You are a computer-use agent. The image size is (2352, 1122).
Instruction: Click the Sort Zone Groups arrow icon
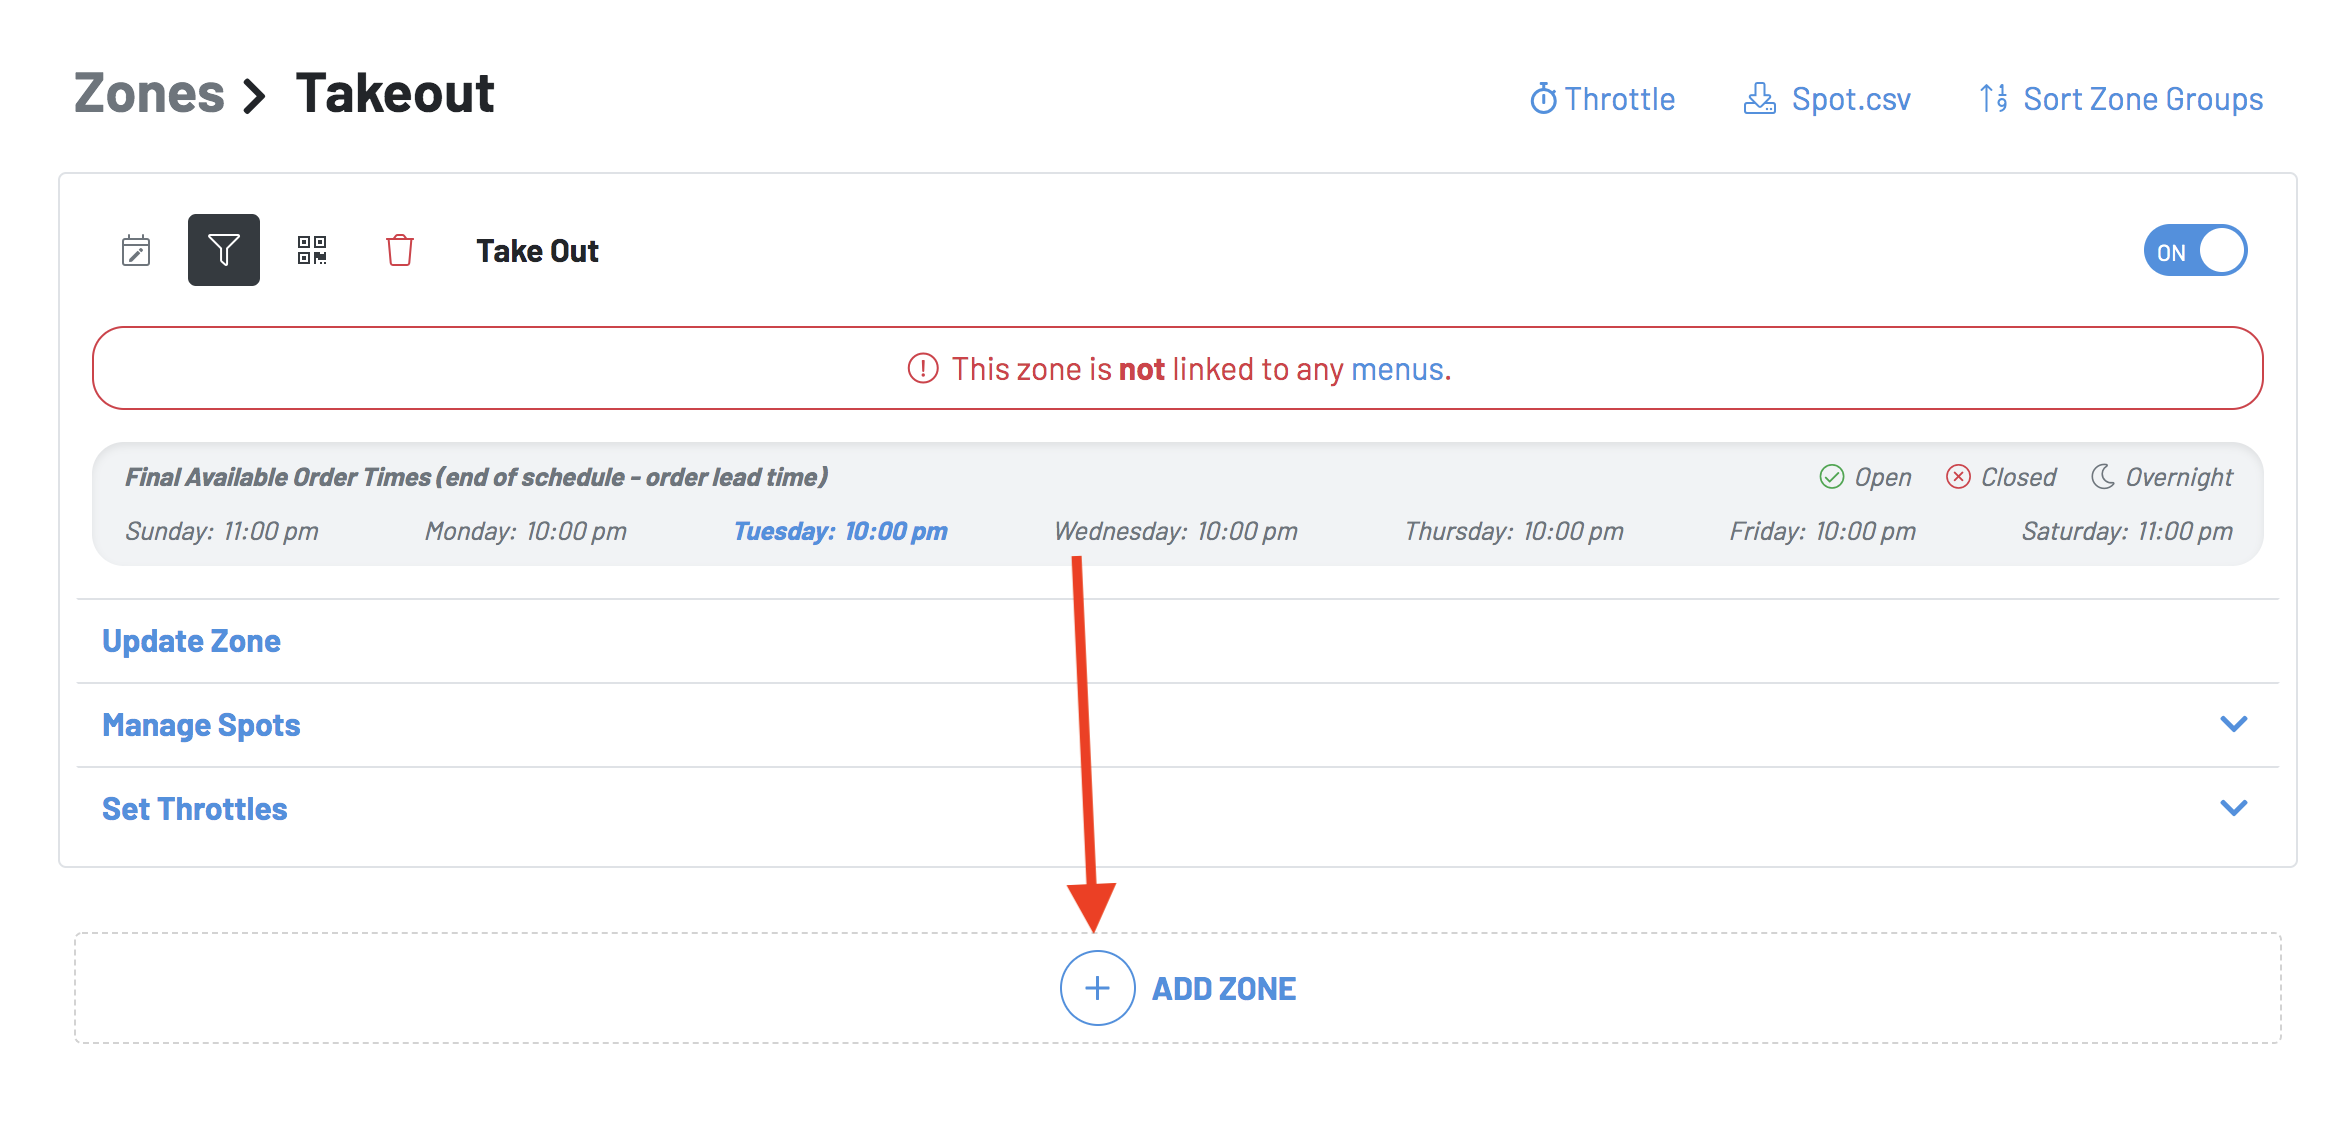tap(1993, 99)
